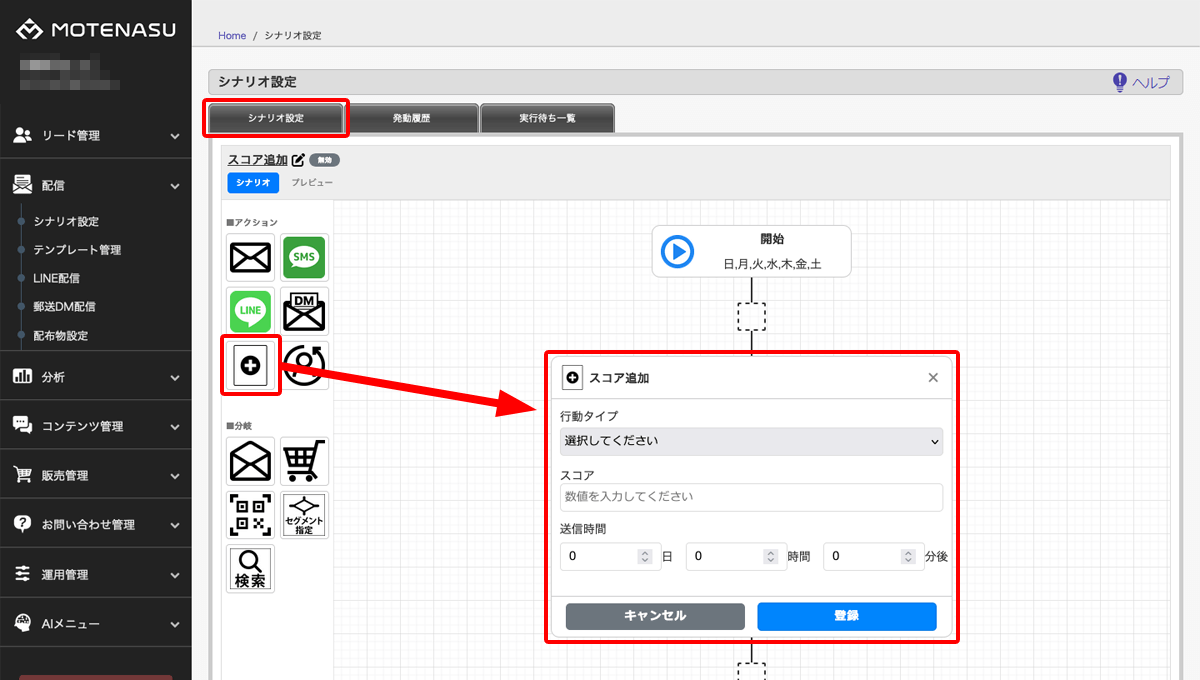
Task: Open the ヘルプ help link
Action: click(1141, 83)
